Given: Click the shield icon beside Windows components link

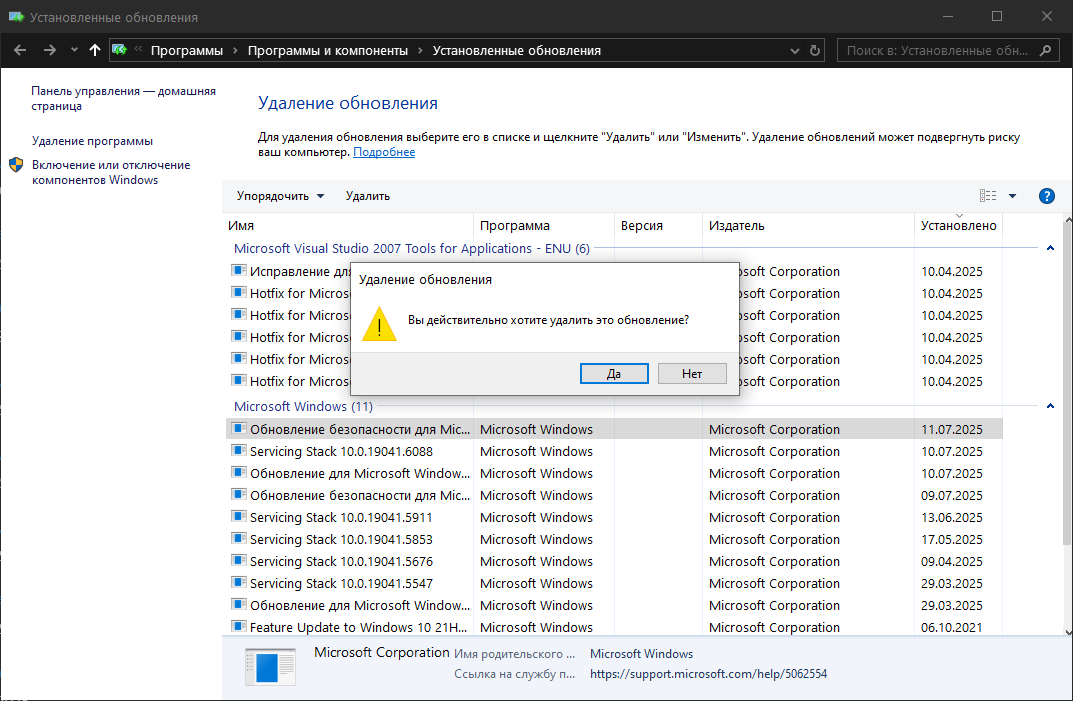Looking at the screenshot, I should 16,165.
